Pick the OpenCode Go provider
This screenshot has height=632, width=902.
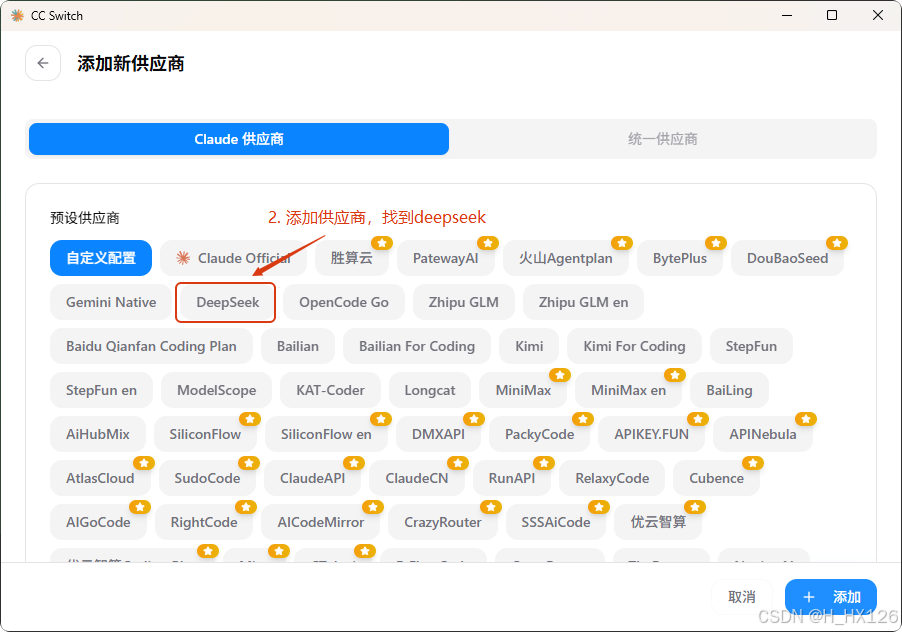pos(344,302)
